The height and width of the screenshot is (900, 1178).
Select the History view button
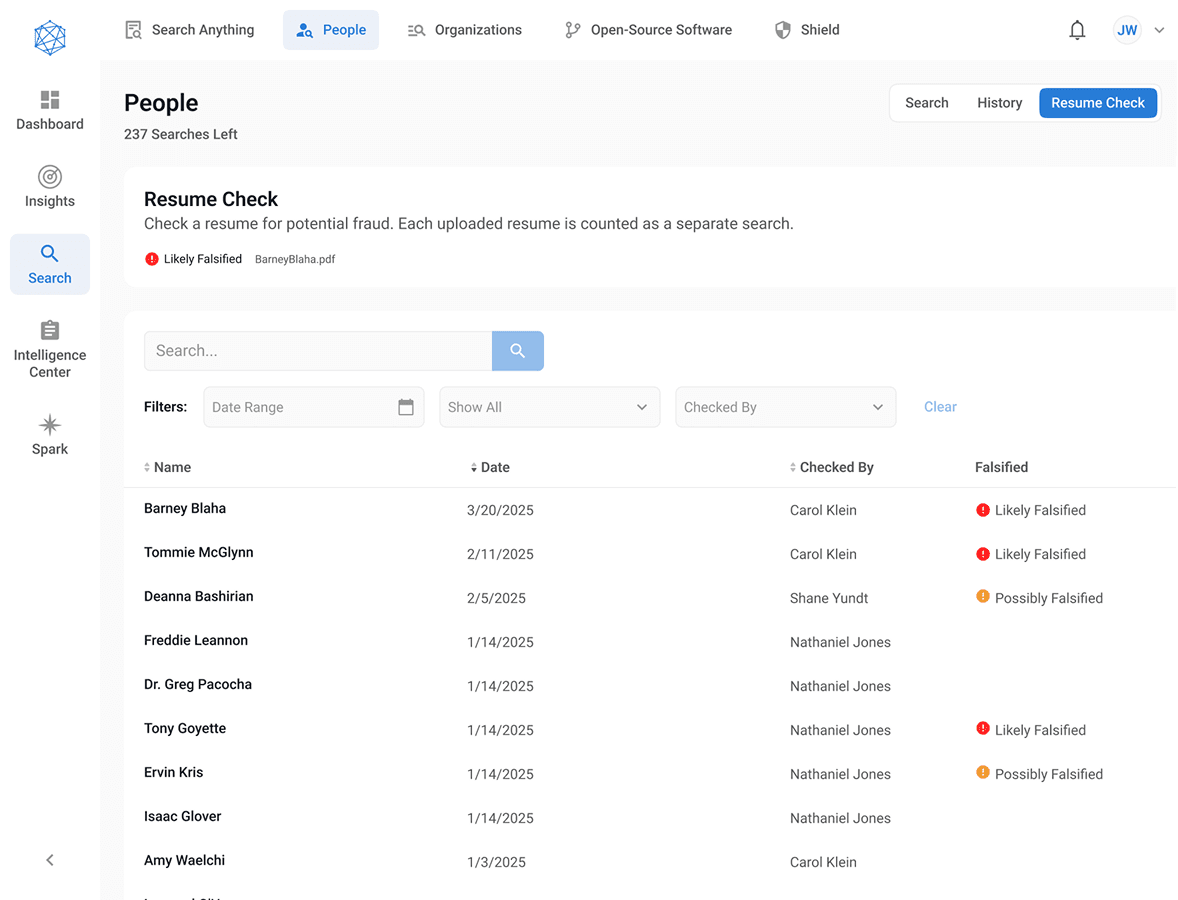point(999,103)
